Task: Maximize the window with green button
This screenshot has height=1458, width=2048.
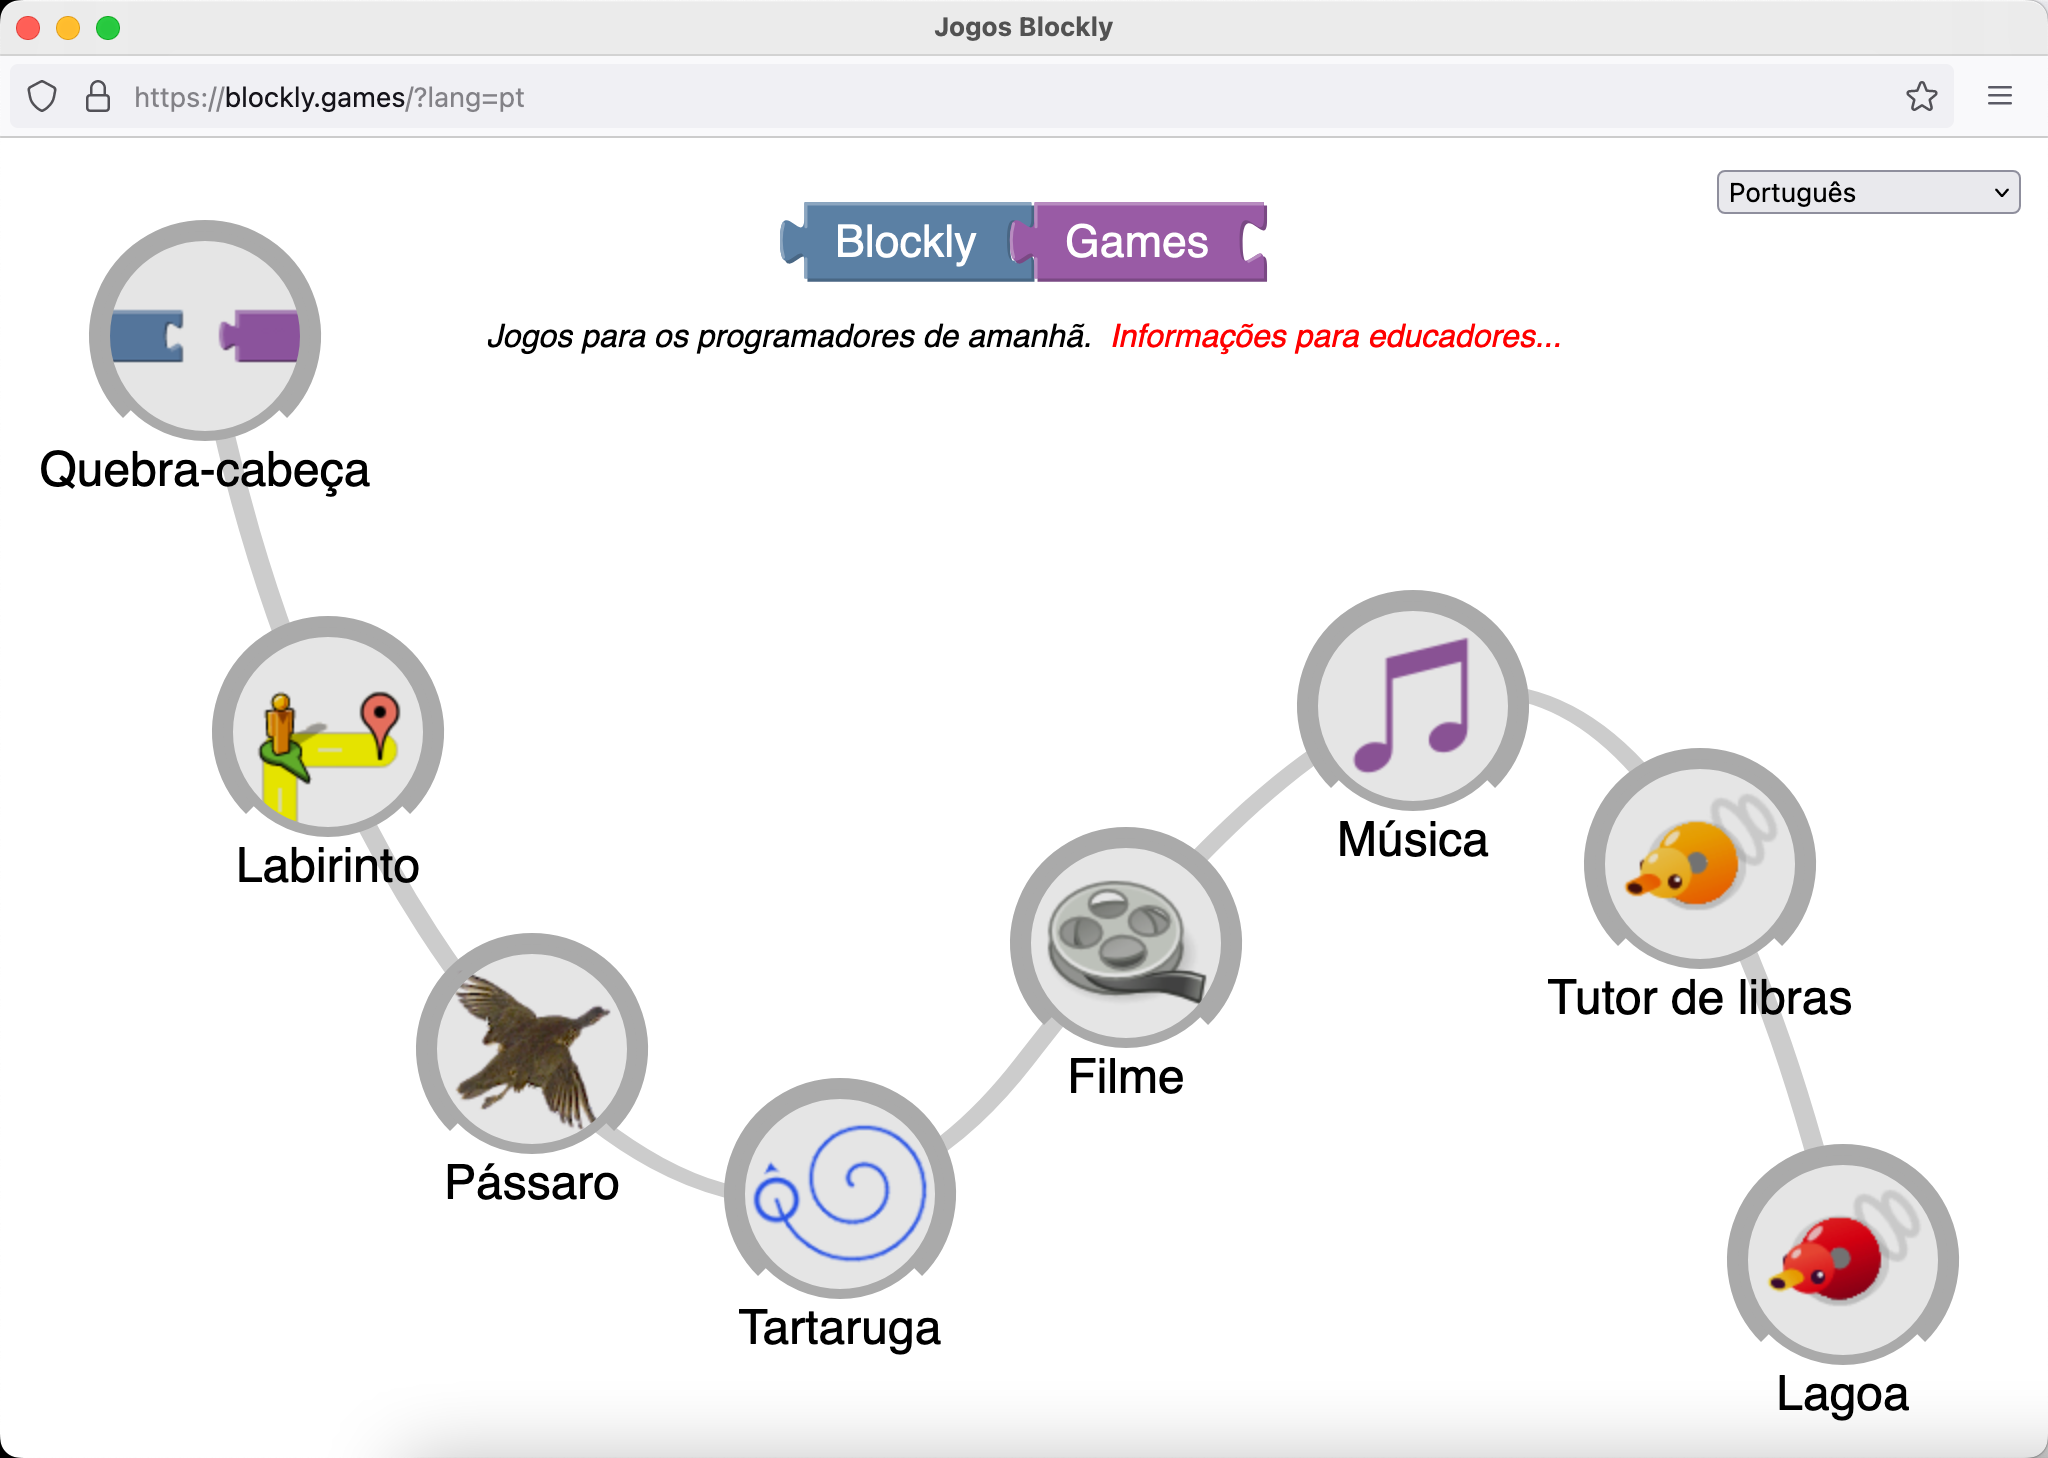Action: [x=108, y=28]
